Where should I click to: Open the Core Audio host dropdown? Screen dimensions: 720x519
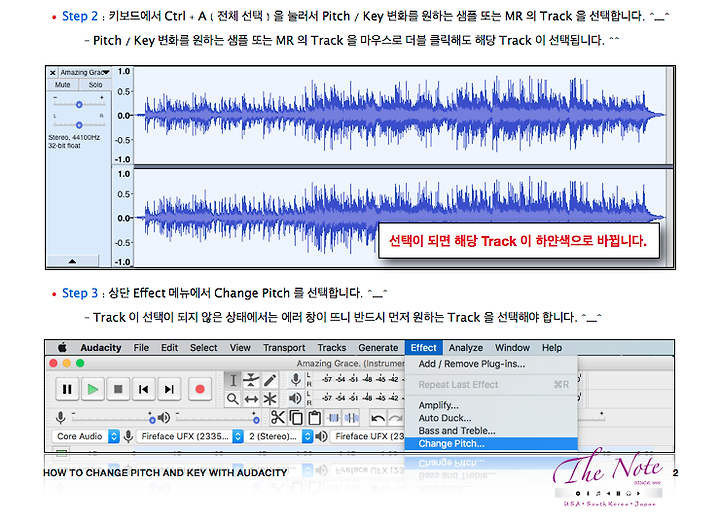85,436
